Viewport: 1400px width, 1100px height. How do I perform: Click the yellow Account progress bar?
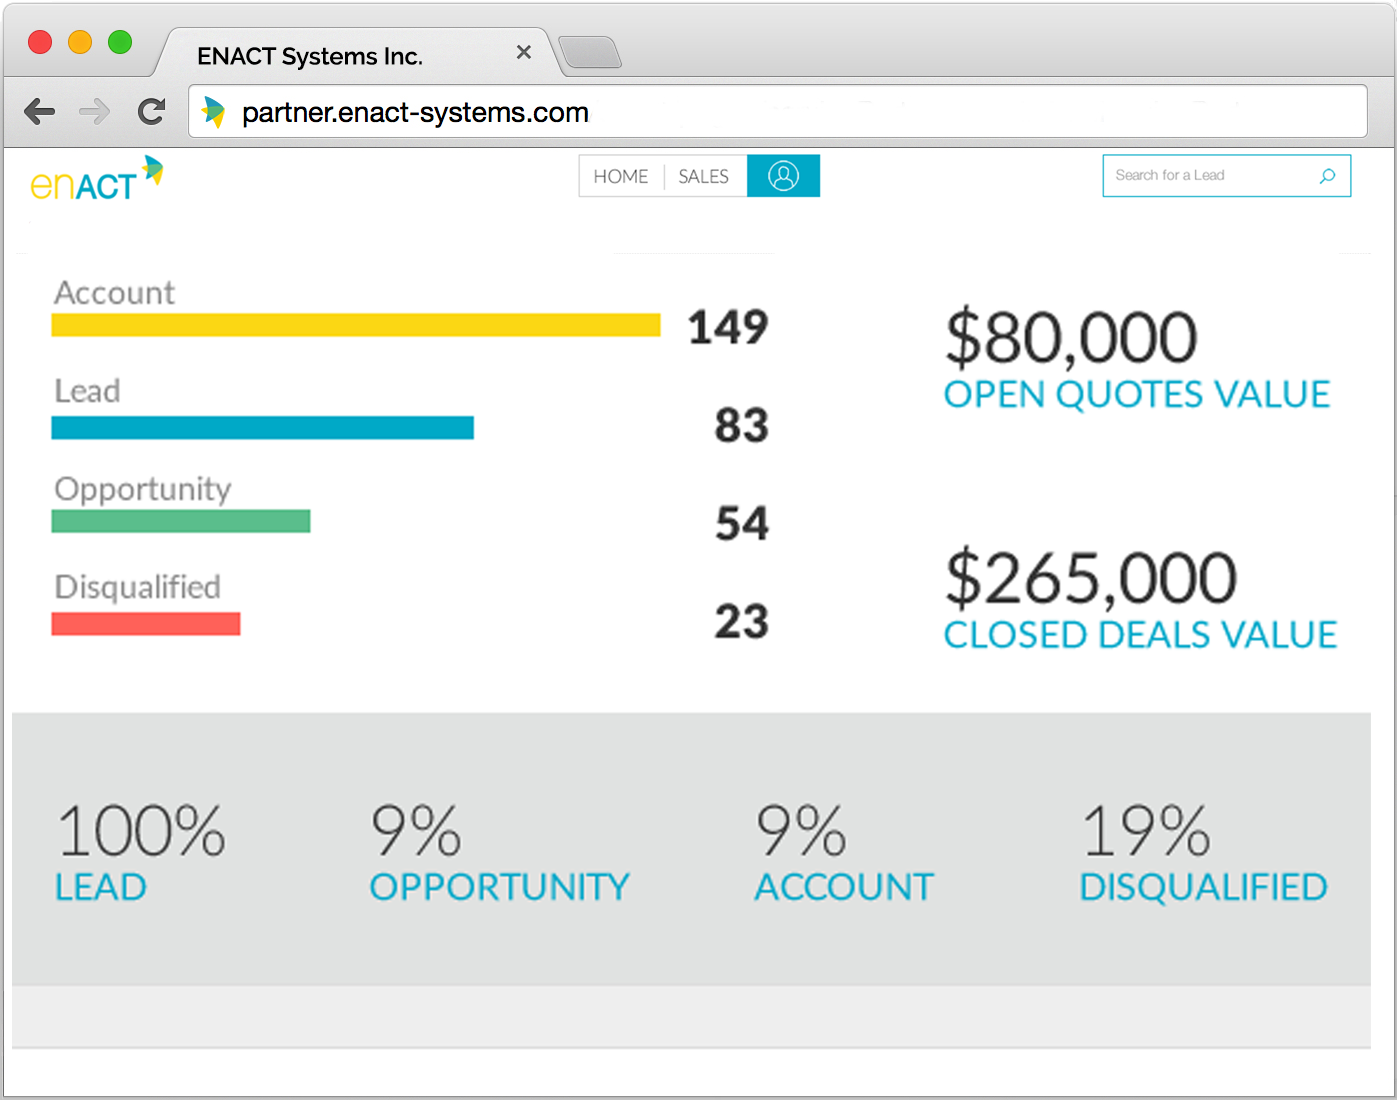click(x=355, y=325)
